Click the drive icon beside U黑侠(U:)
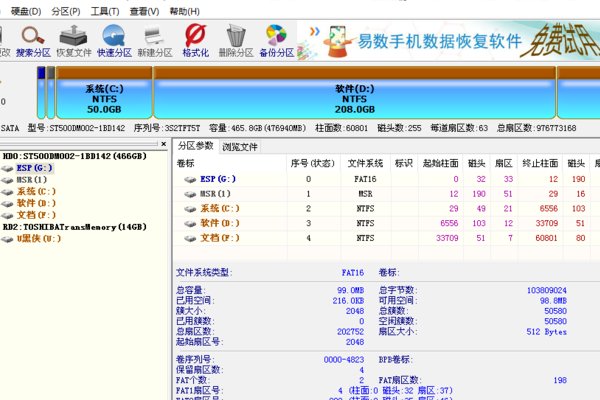This screenshot has width=600, height=400. pos(7,240)
